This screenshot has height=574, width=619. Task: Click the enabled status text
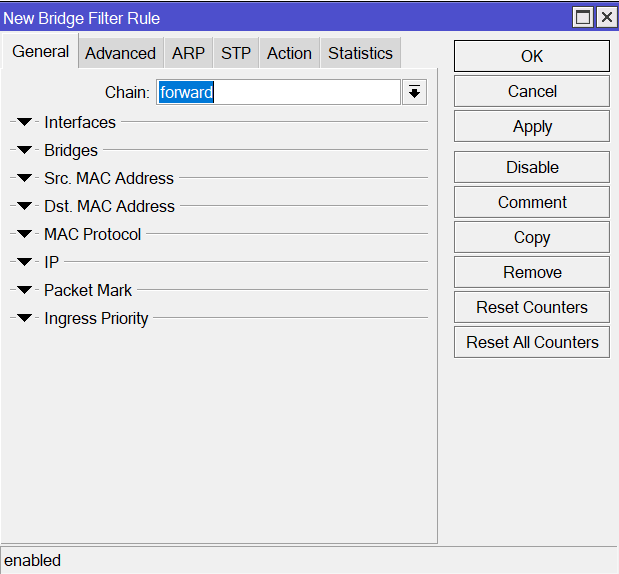point(32,561)
